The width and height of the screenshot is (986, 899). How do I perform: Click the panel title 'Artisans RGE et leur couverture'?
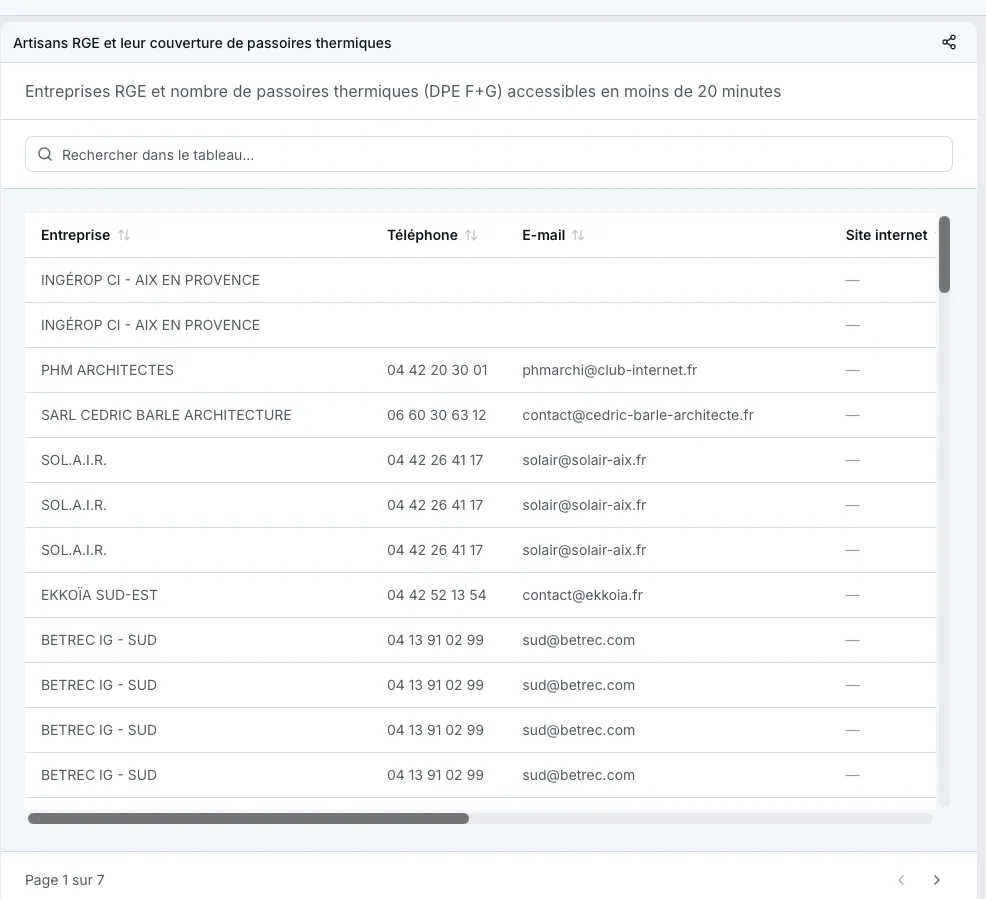[x=202, y=43]
